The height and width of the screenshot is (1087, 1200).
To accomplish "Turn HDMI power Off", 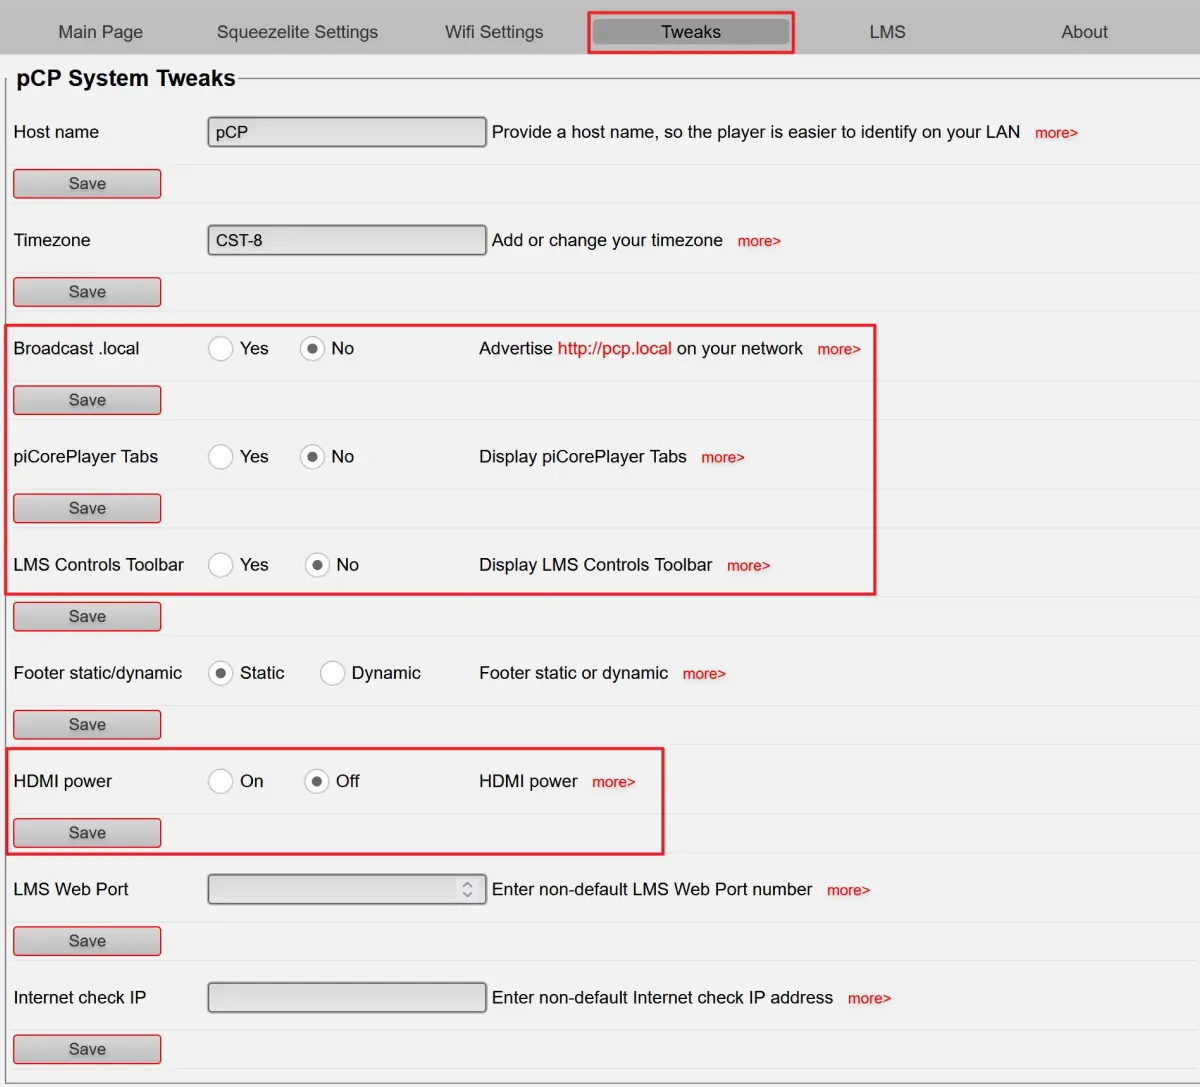I will point(317,781).
